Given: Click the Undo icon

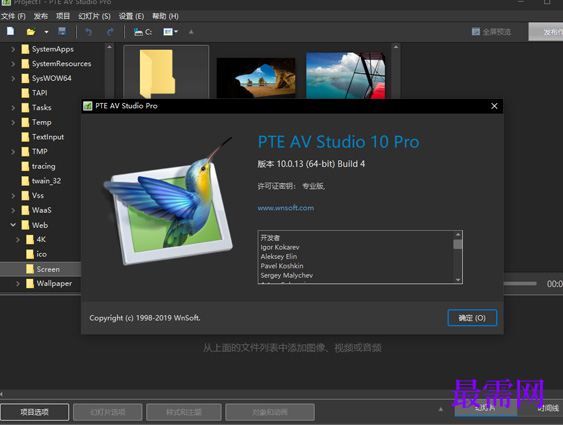Looking at the screenshot, I should click(x=88, y=32).
